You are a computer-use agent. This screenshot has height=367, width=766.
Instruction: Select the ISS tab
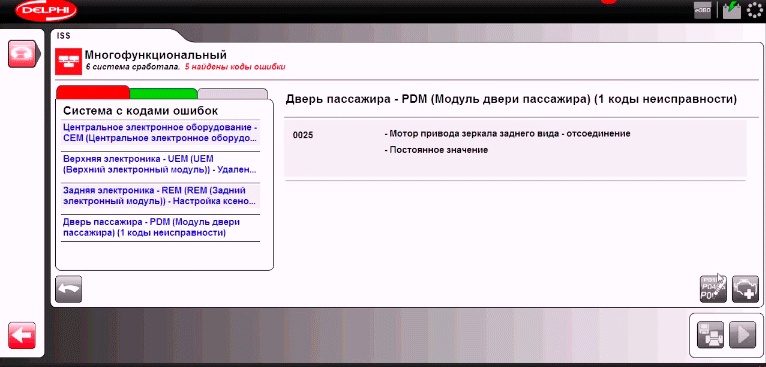pyautogui.click(x=64, y=36)
